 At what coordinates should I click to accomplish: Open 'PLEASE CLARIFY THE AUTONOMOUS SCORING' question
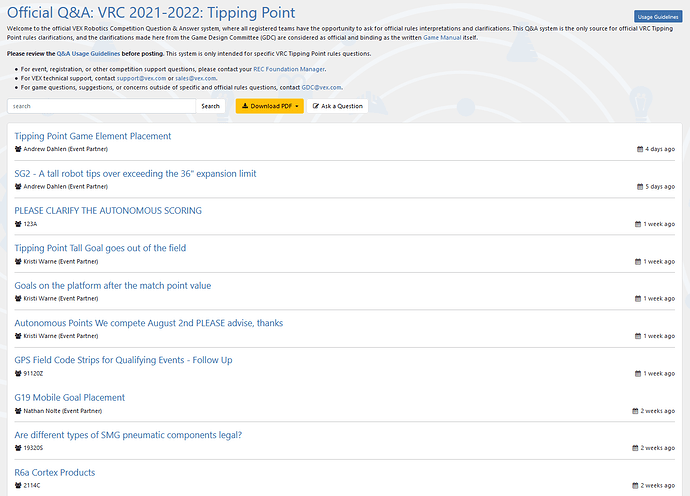[x=108, y=211]
